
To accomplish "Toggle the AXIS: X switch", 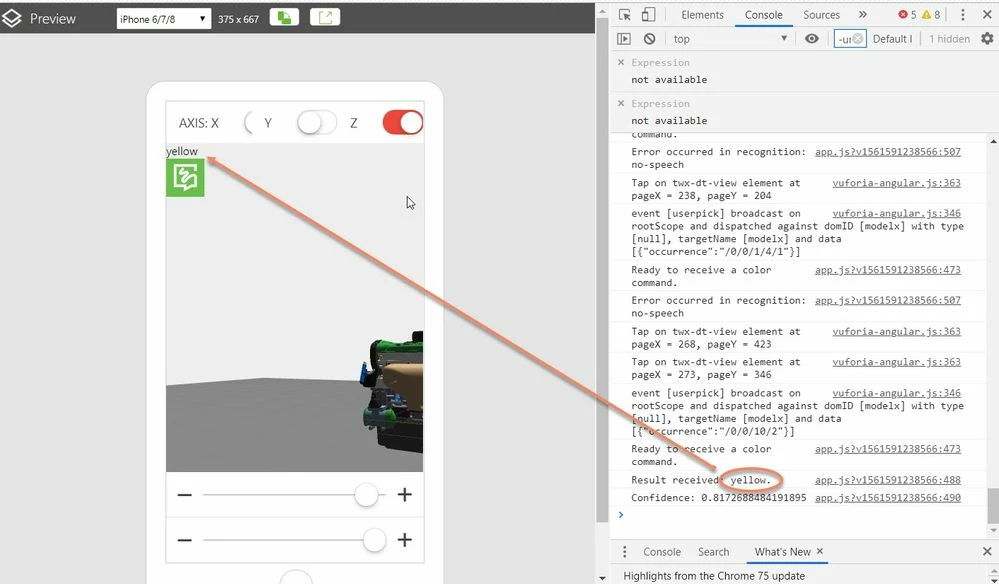I will click(249, 122).
